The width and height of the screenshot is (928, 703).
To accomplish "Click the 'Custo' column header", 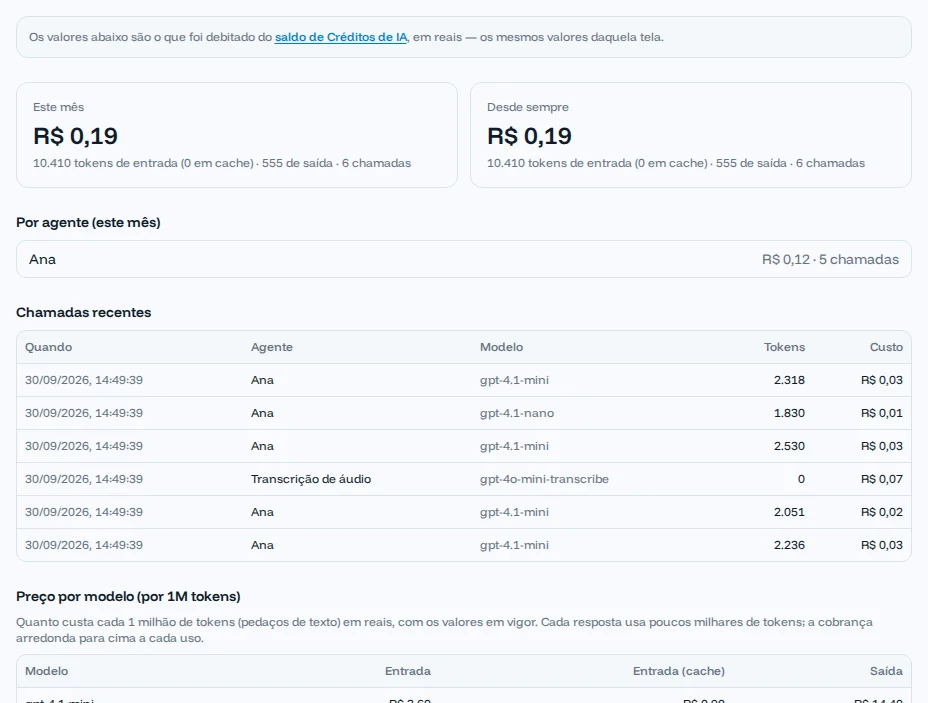I will [886, 347].
